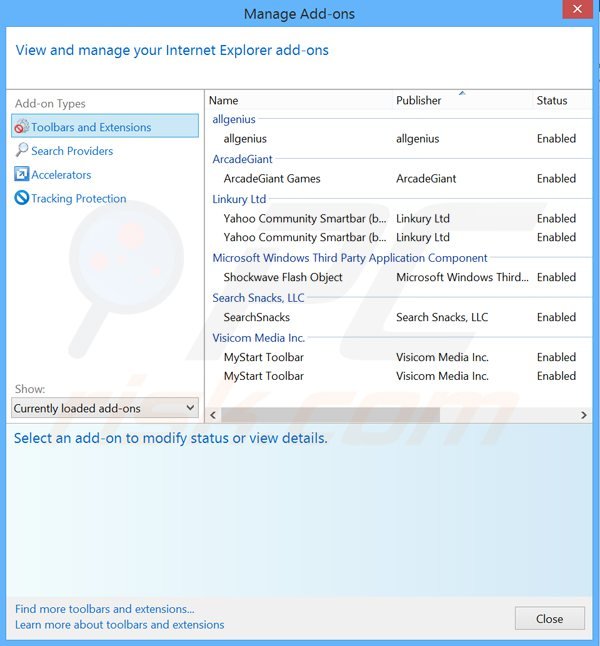Select the Visicom Media Inc. group header
This screenshot has width=600, height=646.
pos(258,338)
